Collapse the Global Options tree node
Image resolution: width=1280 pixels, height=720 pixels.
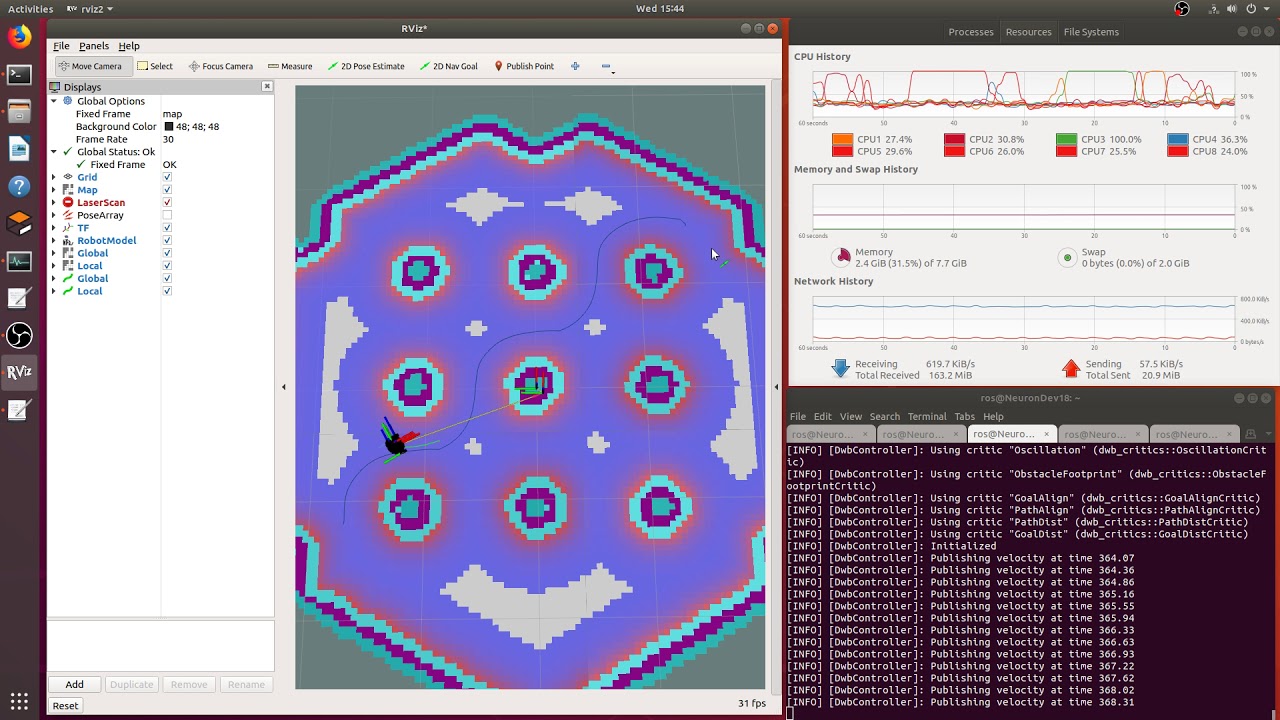pos(54,101)
